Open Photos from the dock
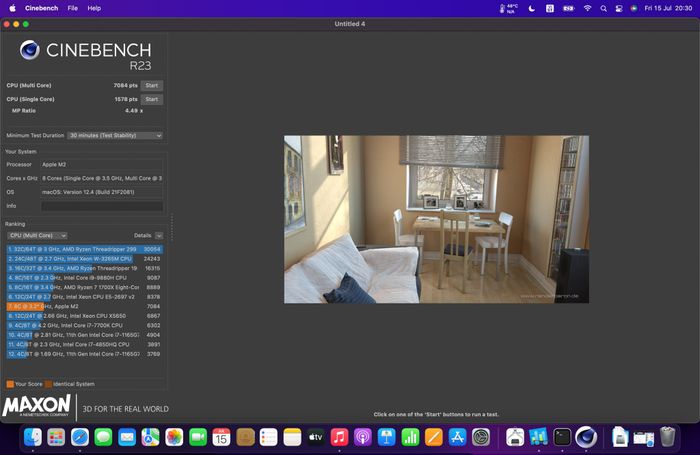Viewport: 700px width, 455px height. (174, 437)
